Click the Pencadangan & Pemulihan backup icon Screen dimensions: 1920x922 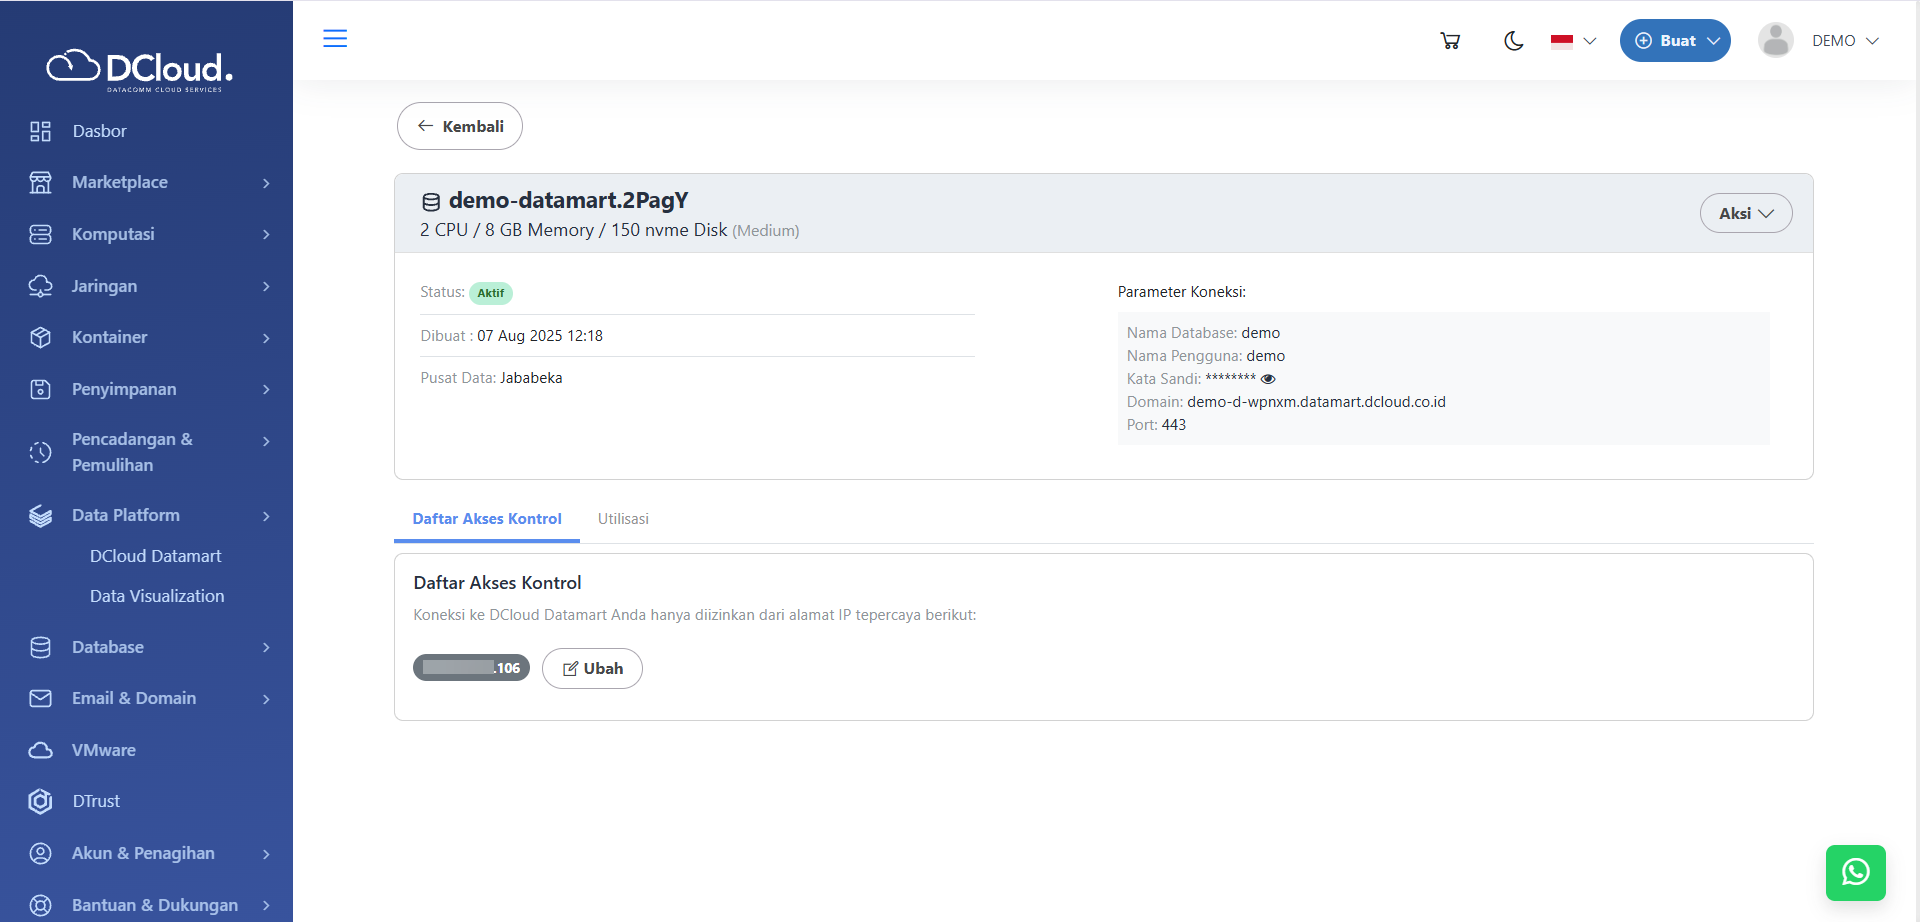tap(40, 452)
